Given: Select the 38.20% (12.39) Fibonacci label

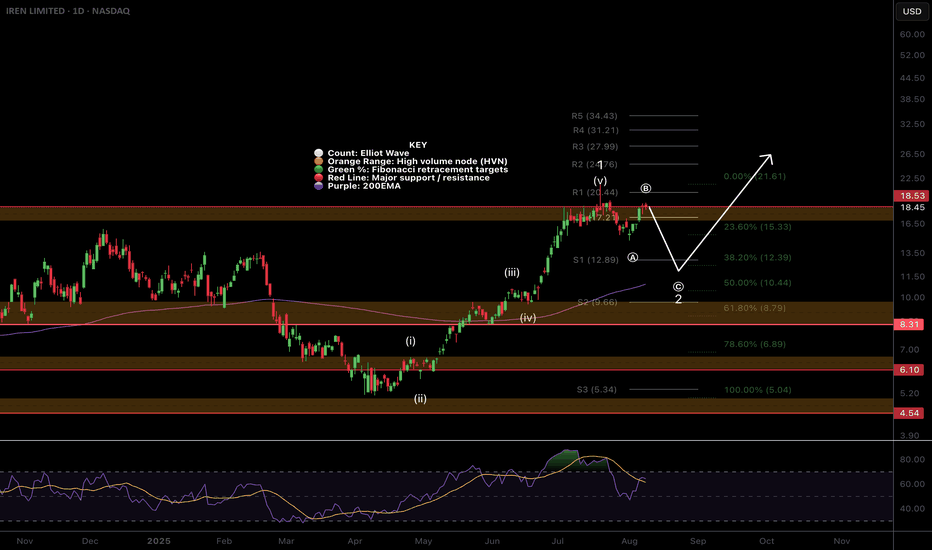Looking at the screenshot, I should [x=757, y=257].
